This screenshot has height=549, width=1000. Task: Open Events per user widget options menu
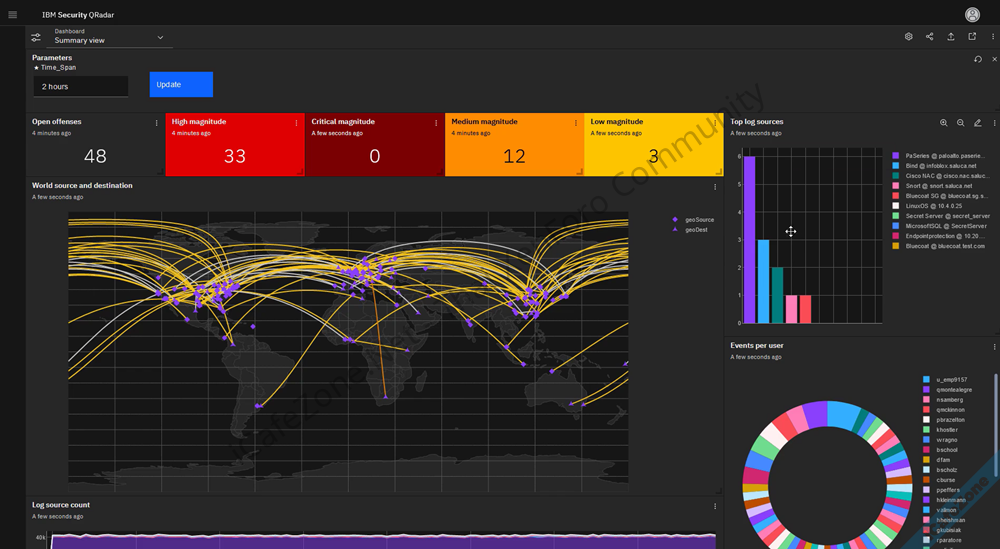pyautogui.click(x=994, y=347)
